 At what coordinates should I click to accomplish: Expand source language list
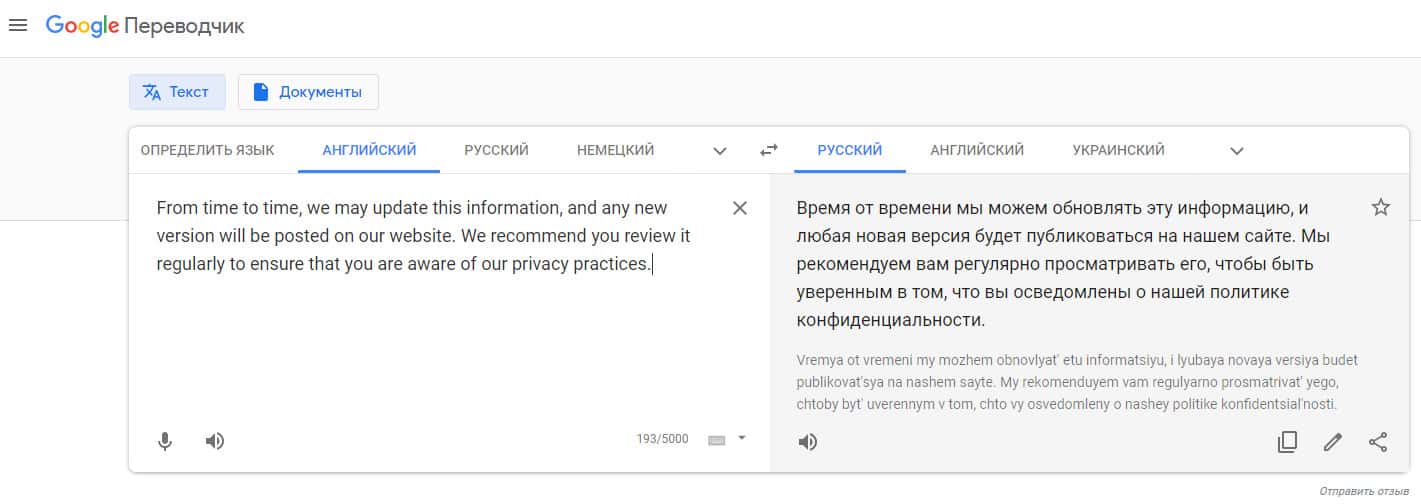[719, 151]
